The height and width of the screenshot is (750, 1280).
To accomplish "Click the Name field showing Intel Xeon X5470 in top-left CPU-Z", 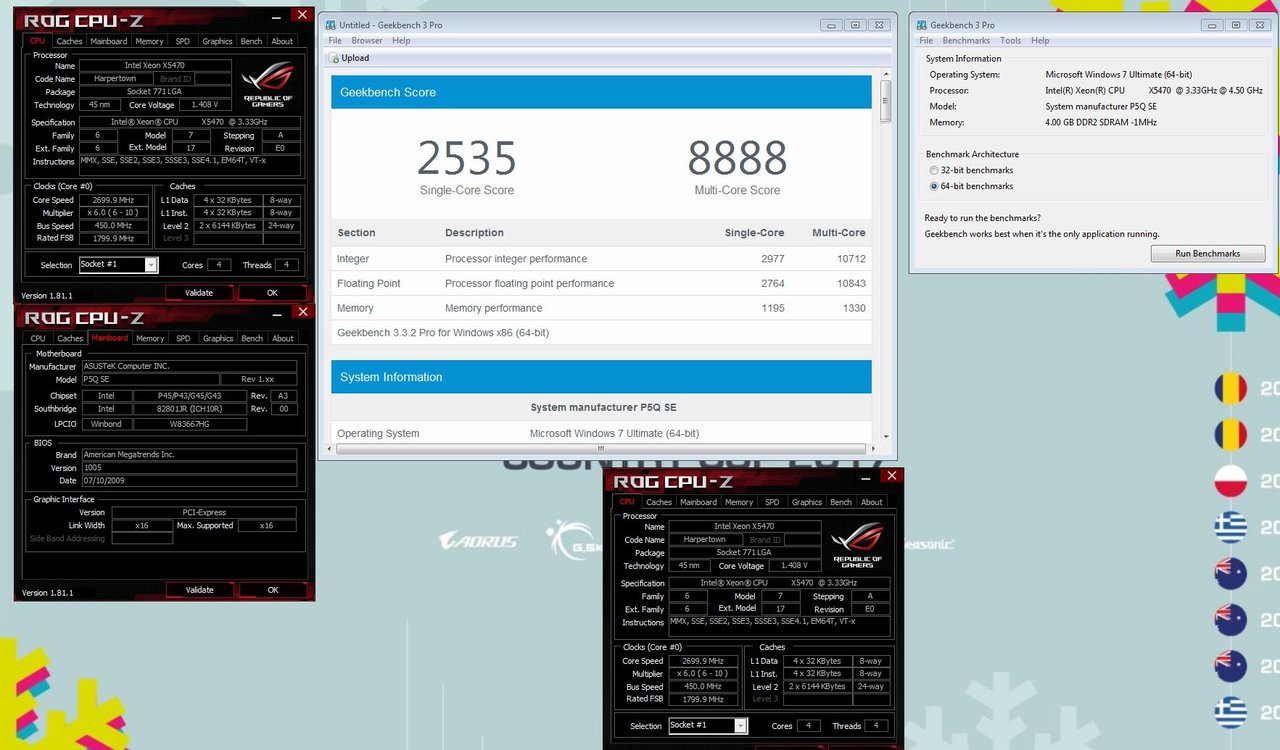I will point(156,65).
